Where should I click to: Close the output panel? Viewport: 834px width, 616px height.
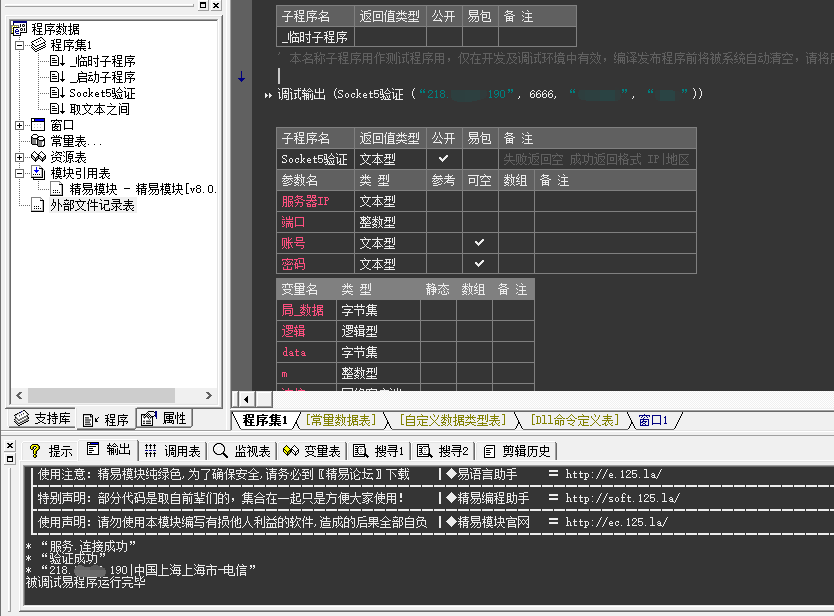click(10, 445)
